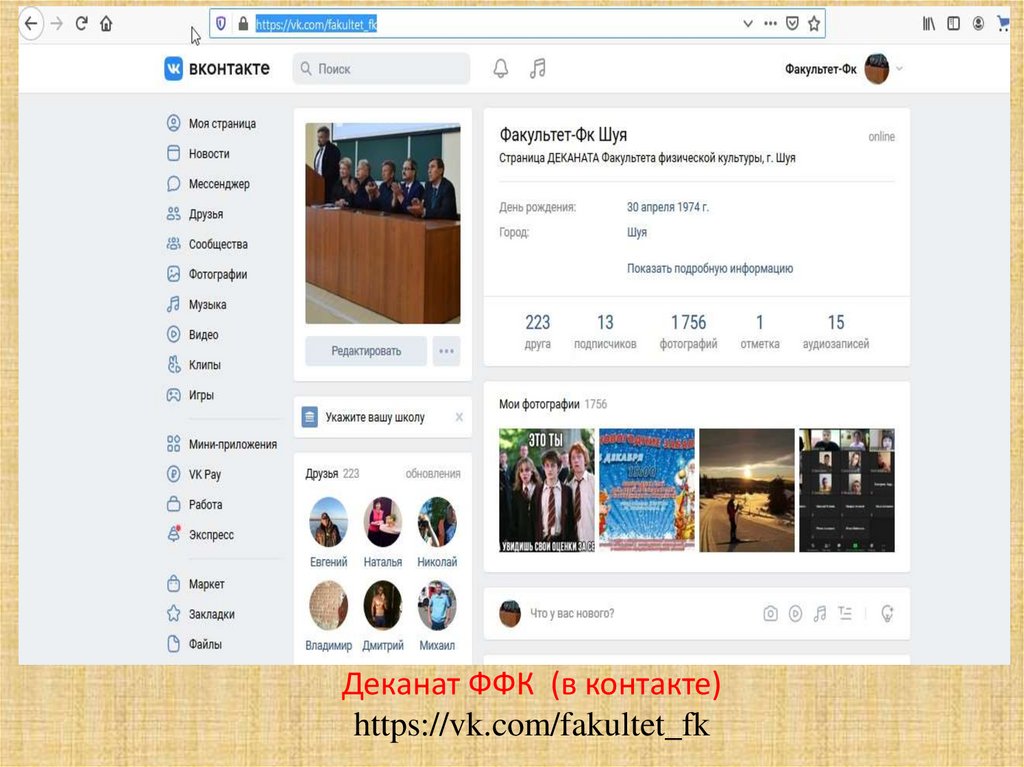Viewport: 1024px width, 767px height.
Task: Expand Показать подробную информацию
Action: [x=710, y=269]
